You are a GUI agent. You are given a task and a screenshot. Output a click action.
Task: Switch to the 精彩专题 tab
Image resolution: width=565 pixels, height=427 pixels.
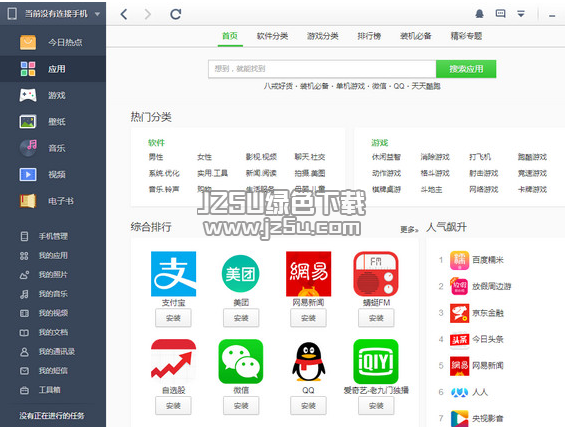coord(466,36)
